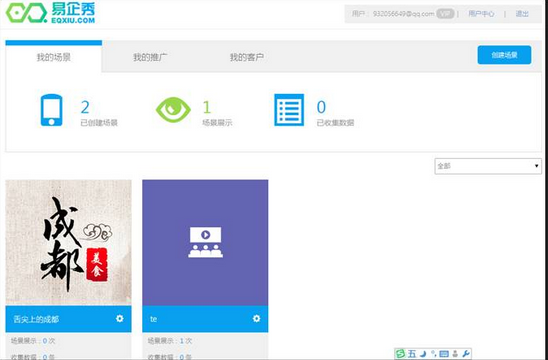Toggle the 五 Wubi input mode icon
Image resolution: width=548 pixels, height=360 pixels.
click(x=412, y=354)
